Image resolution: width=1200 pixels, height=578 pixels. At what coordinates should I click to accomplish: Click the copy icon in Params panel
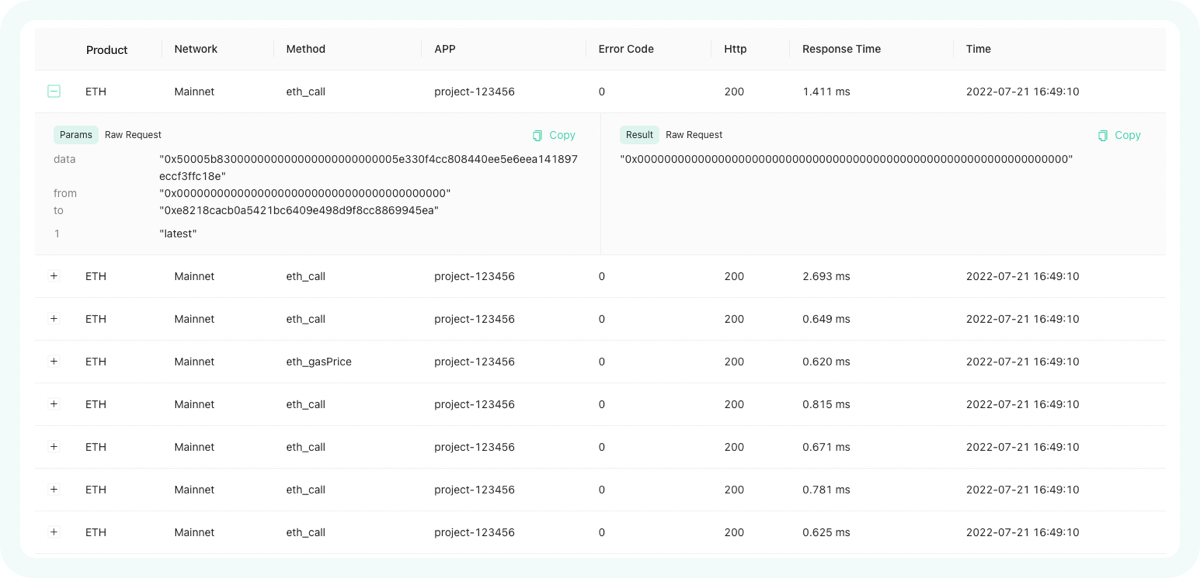pyautogui.click(x=538, y=135)
